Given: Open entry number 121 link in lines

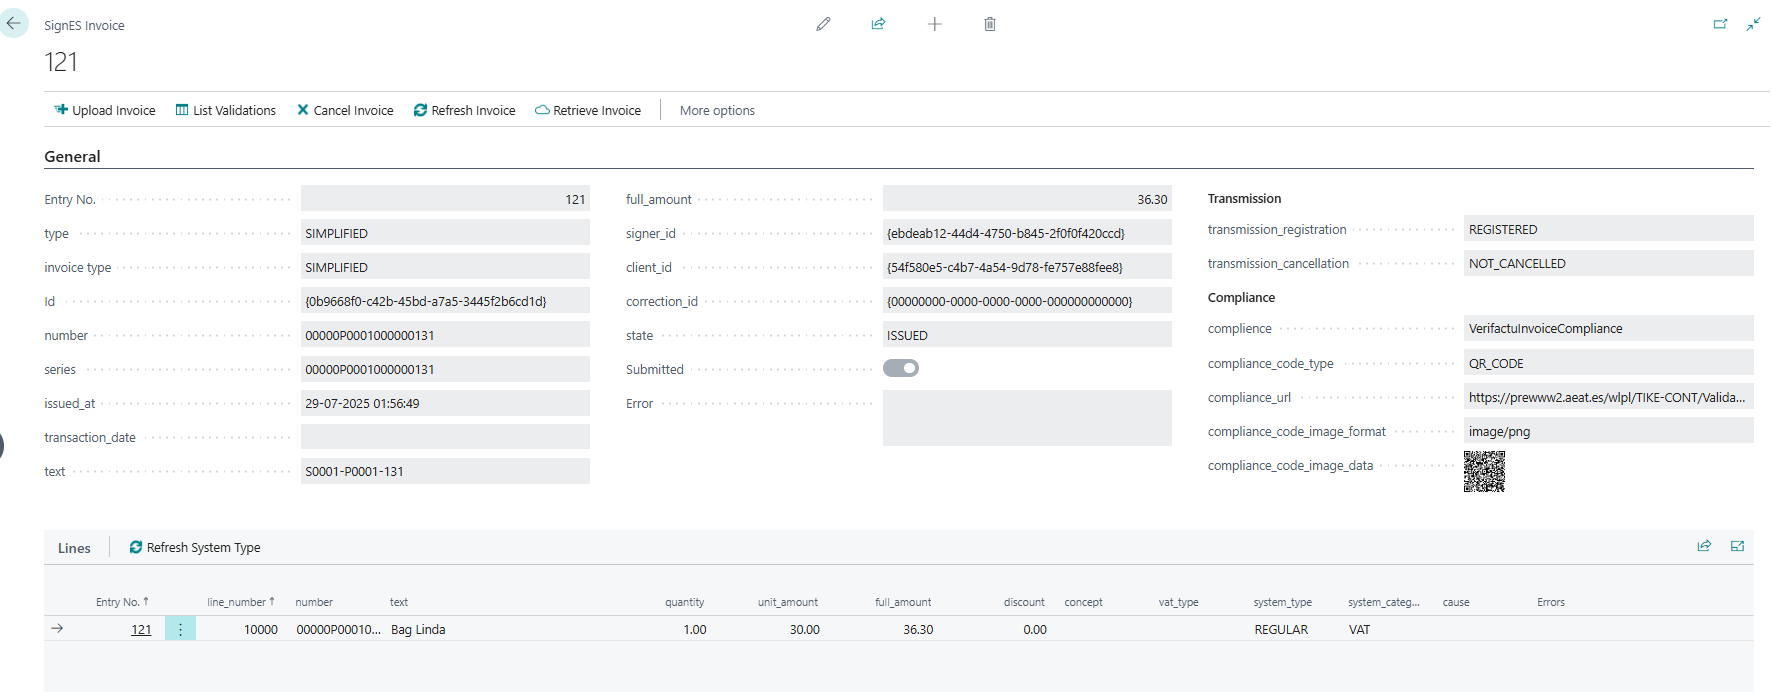Looking at the screenshot, I should (141, 630).
